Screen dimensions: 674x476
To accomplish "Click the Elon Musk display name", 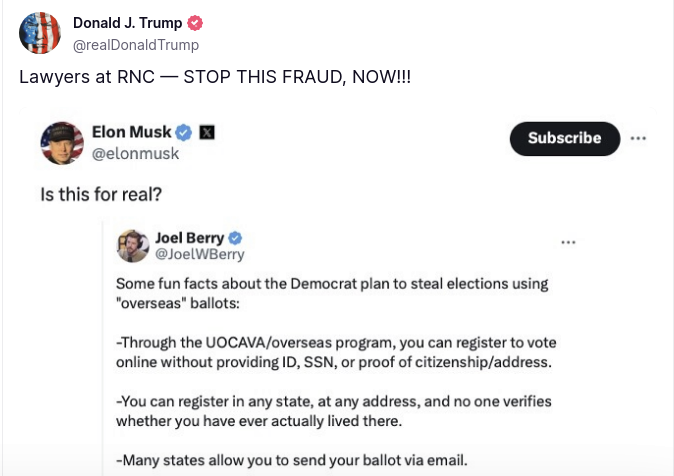I will [x=132, y=132].
